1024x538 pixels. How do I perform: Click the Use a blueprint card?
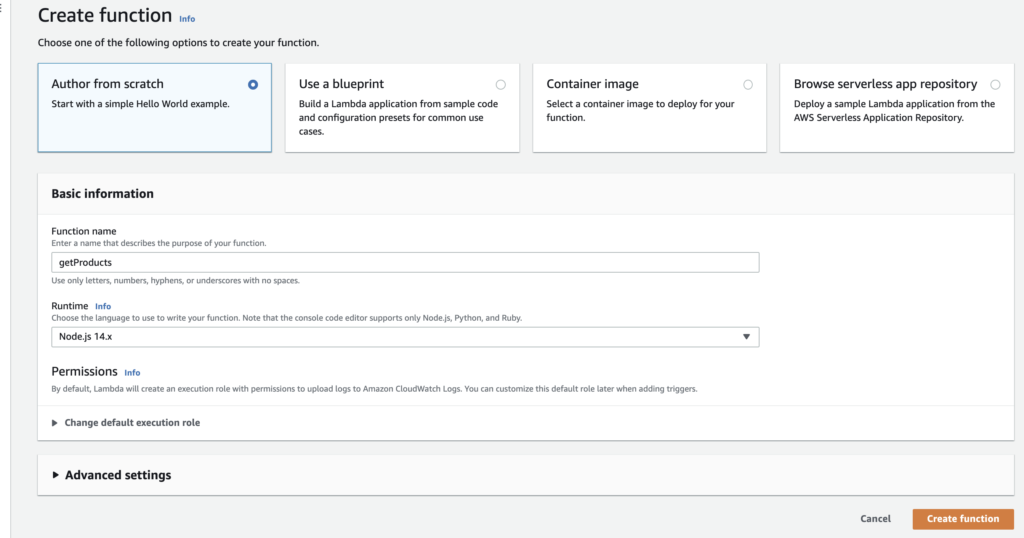[402, 108]
